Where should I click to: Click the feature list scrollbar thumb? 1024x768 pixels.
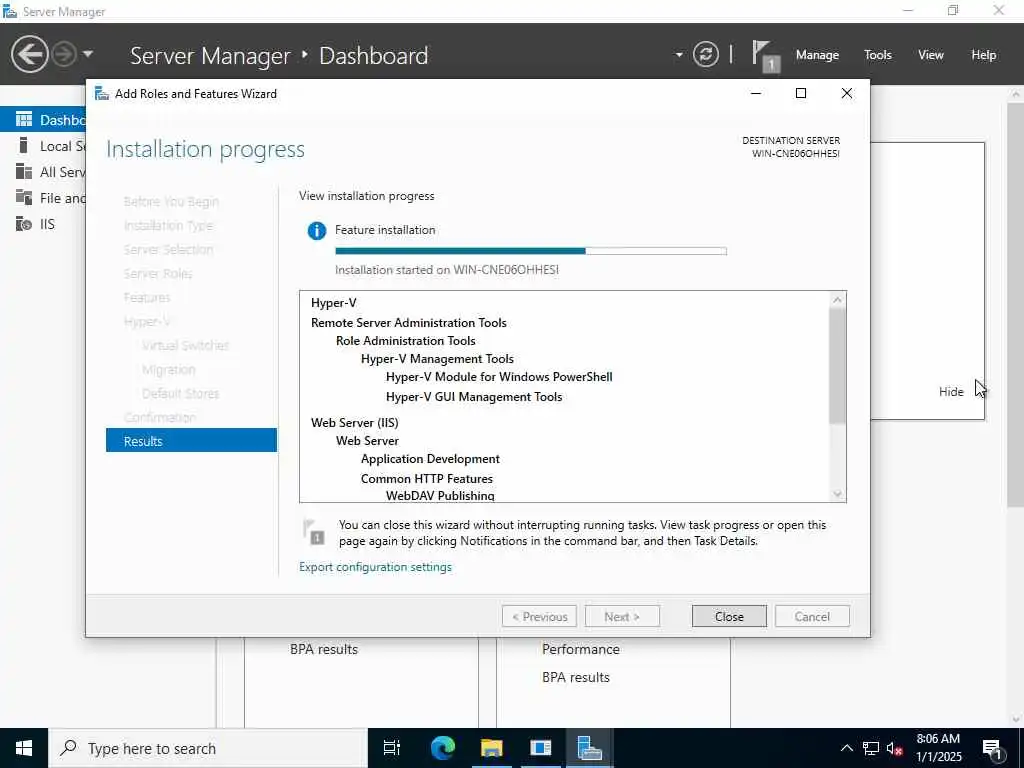[x=837, y=366]
